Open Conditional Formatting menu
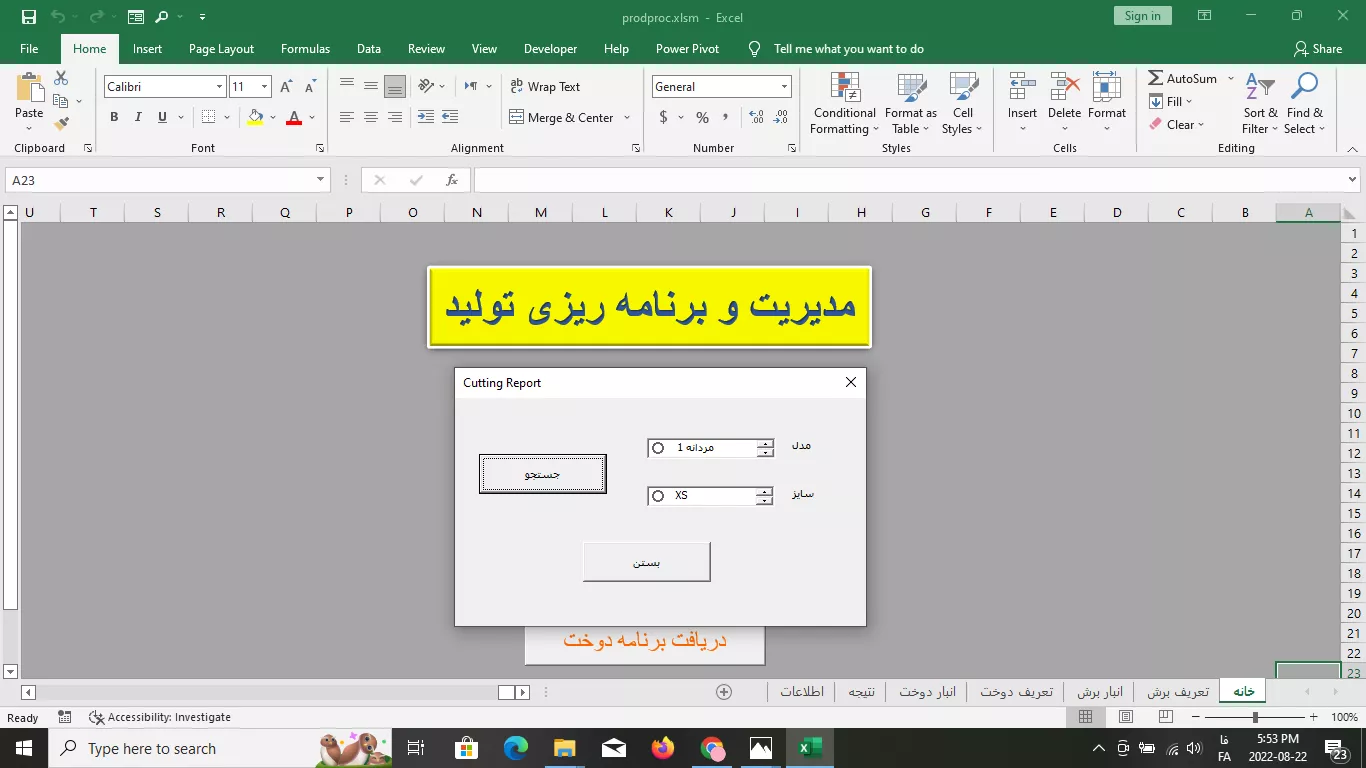This screenshot has width=1366, height=768. pyautogui.click(x=845, y=104)
